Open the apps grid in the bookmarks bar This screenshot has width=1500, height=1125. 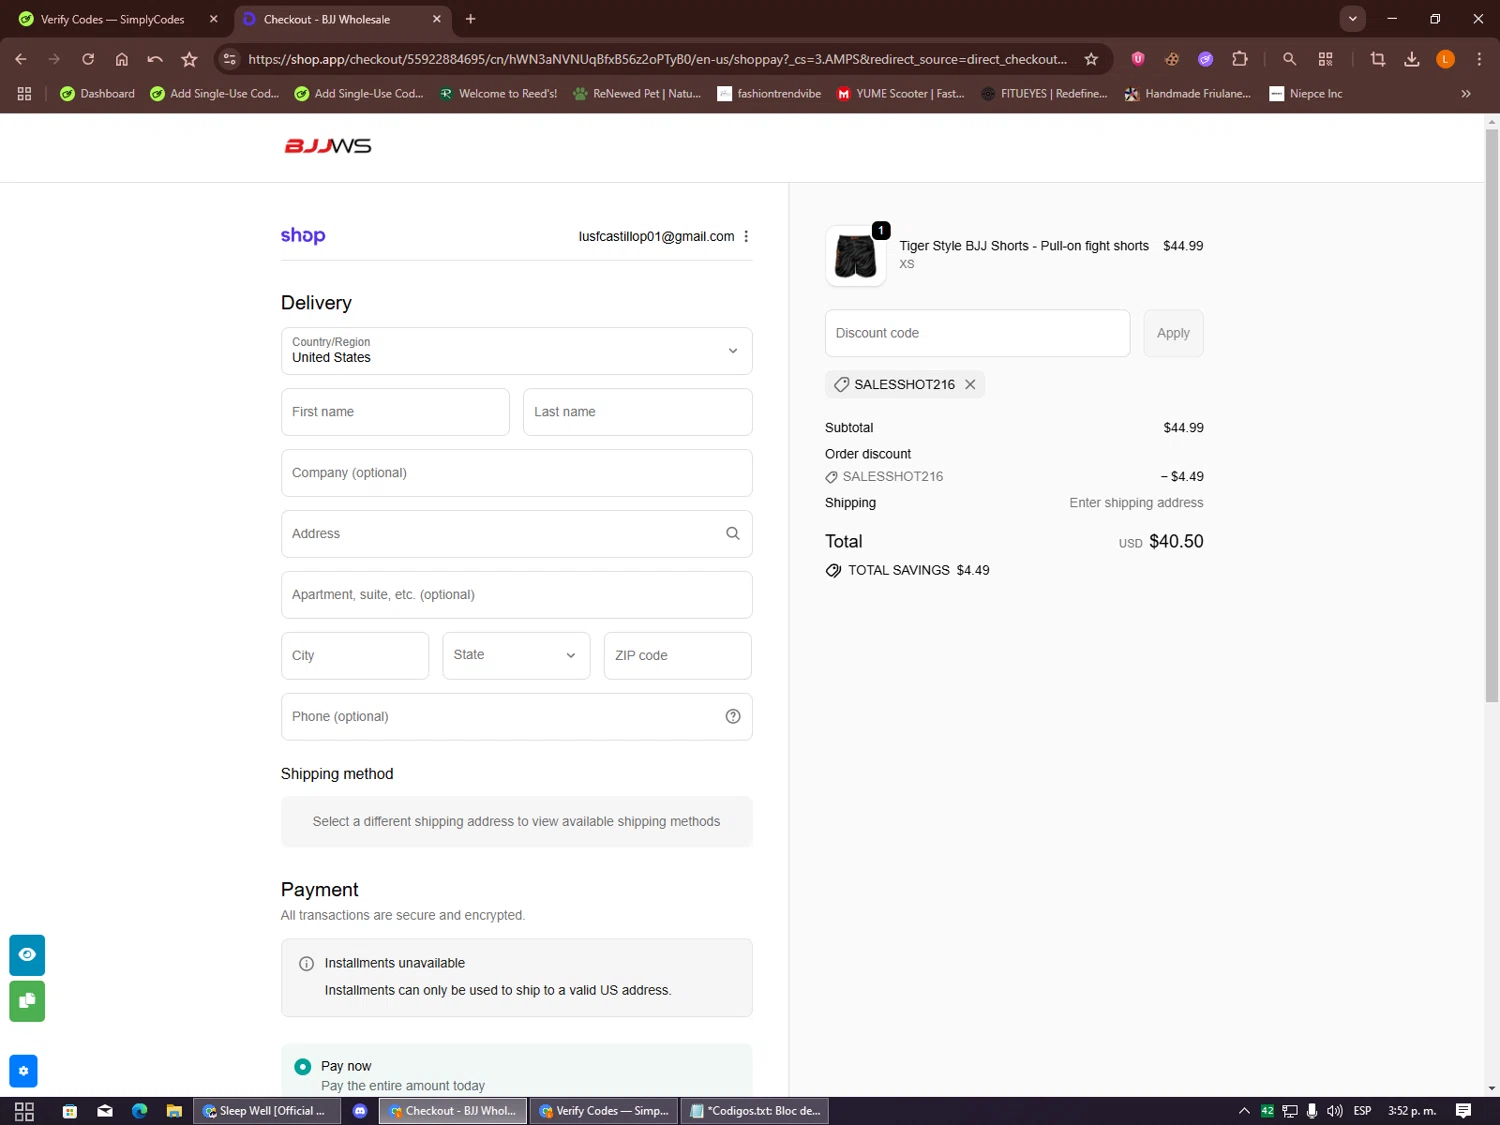(x=24, y=93)
